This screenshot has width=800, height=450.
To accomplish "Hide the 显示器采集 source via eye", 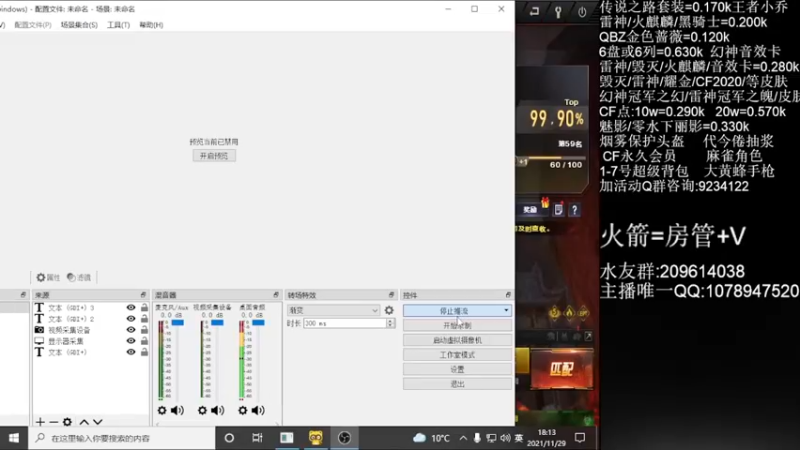I will coord(131,341).
